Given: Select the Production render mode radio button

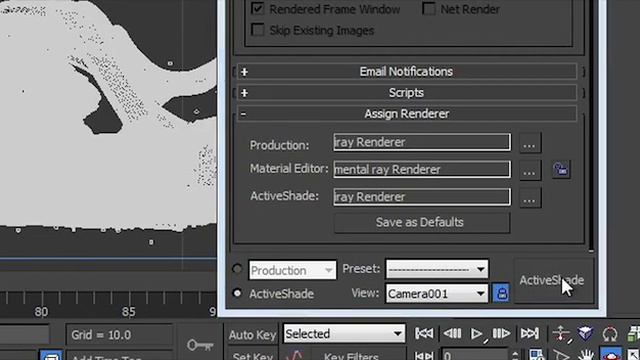Looking at the screenshot, I should coord(237,269).
